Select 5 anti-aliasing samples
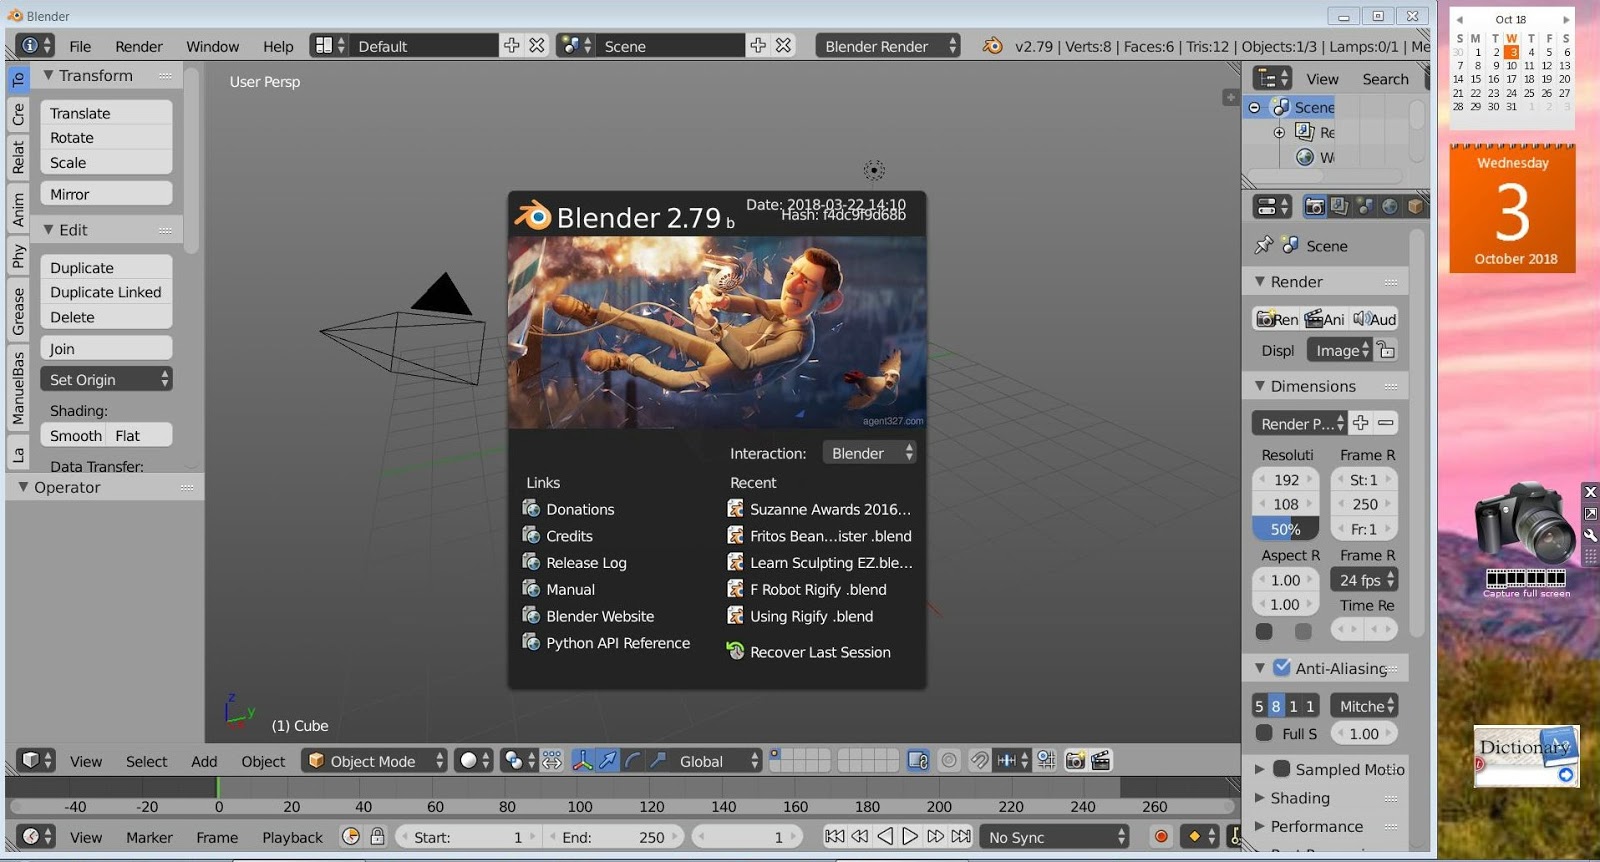Image resolution: width=1600 pixels, height=862 pixels. pos(1260,706)
